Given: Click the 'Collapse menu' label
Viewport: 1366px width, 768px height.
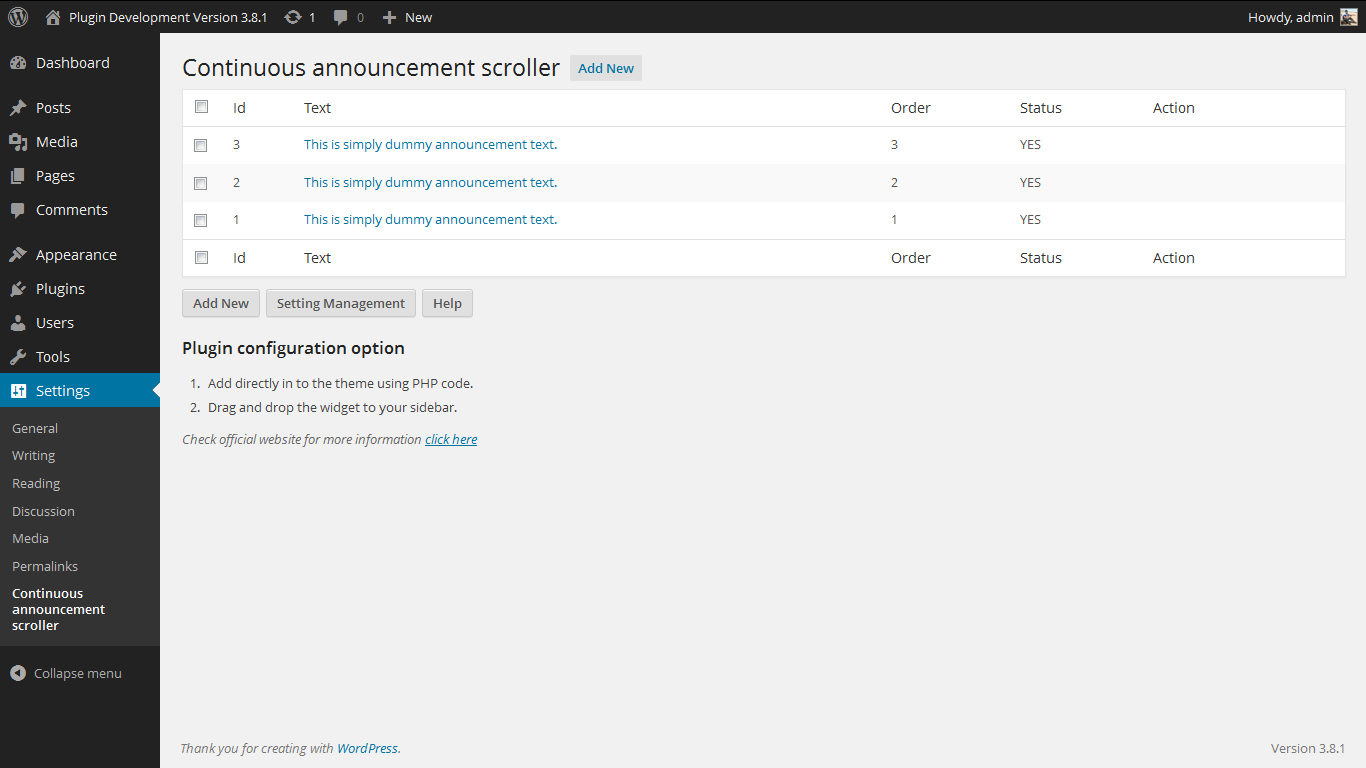Looking at the screenshot, I should pyautogui.click(x=78, y=674).
